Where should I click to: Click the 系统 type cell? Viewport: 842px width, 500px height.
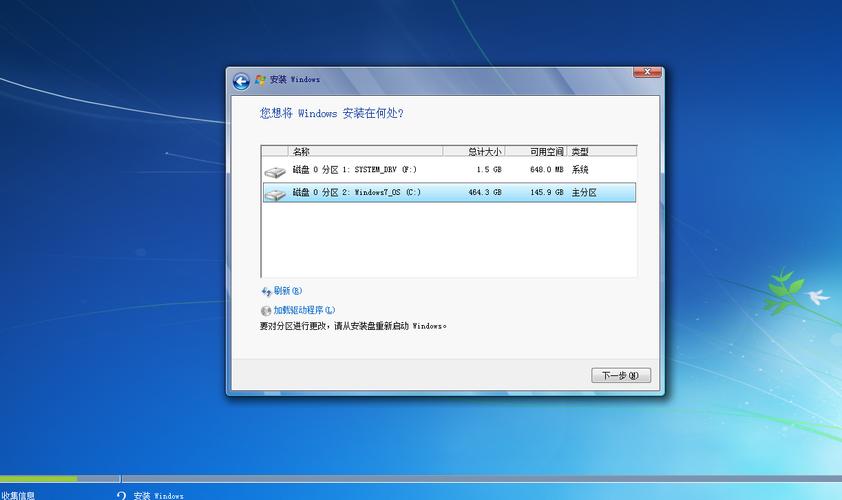[x=580, y=170]
